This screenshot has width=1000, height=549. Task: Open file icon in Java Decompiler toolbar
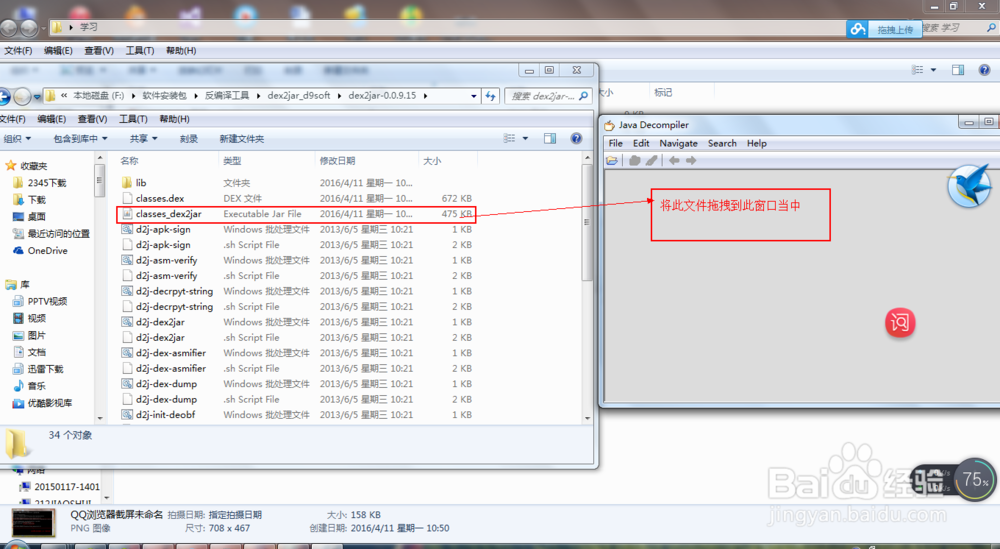(x=612, y=161)
